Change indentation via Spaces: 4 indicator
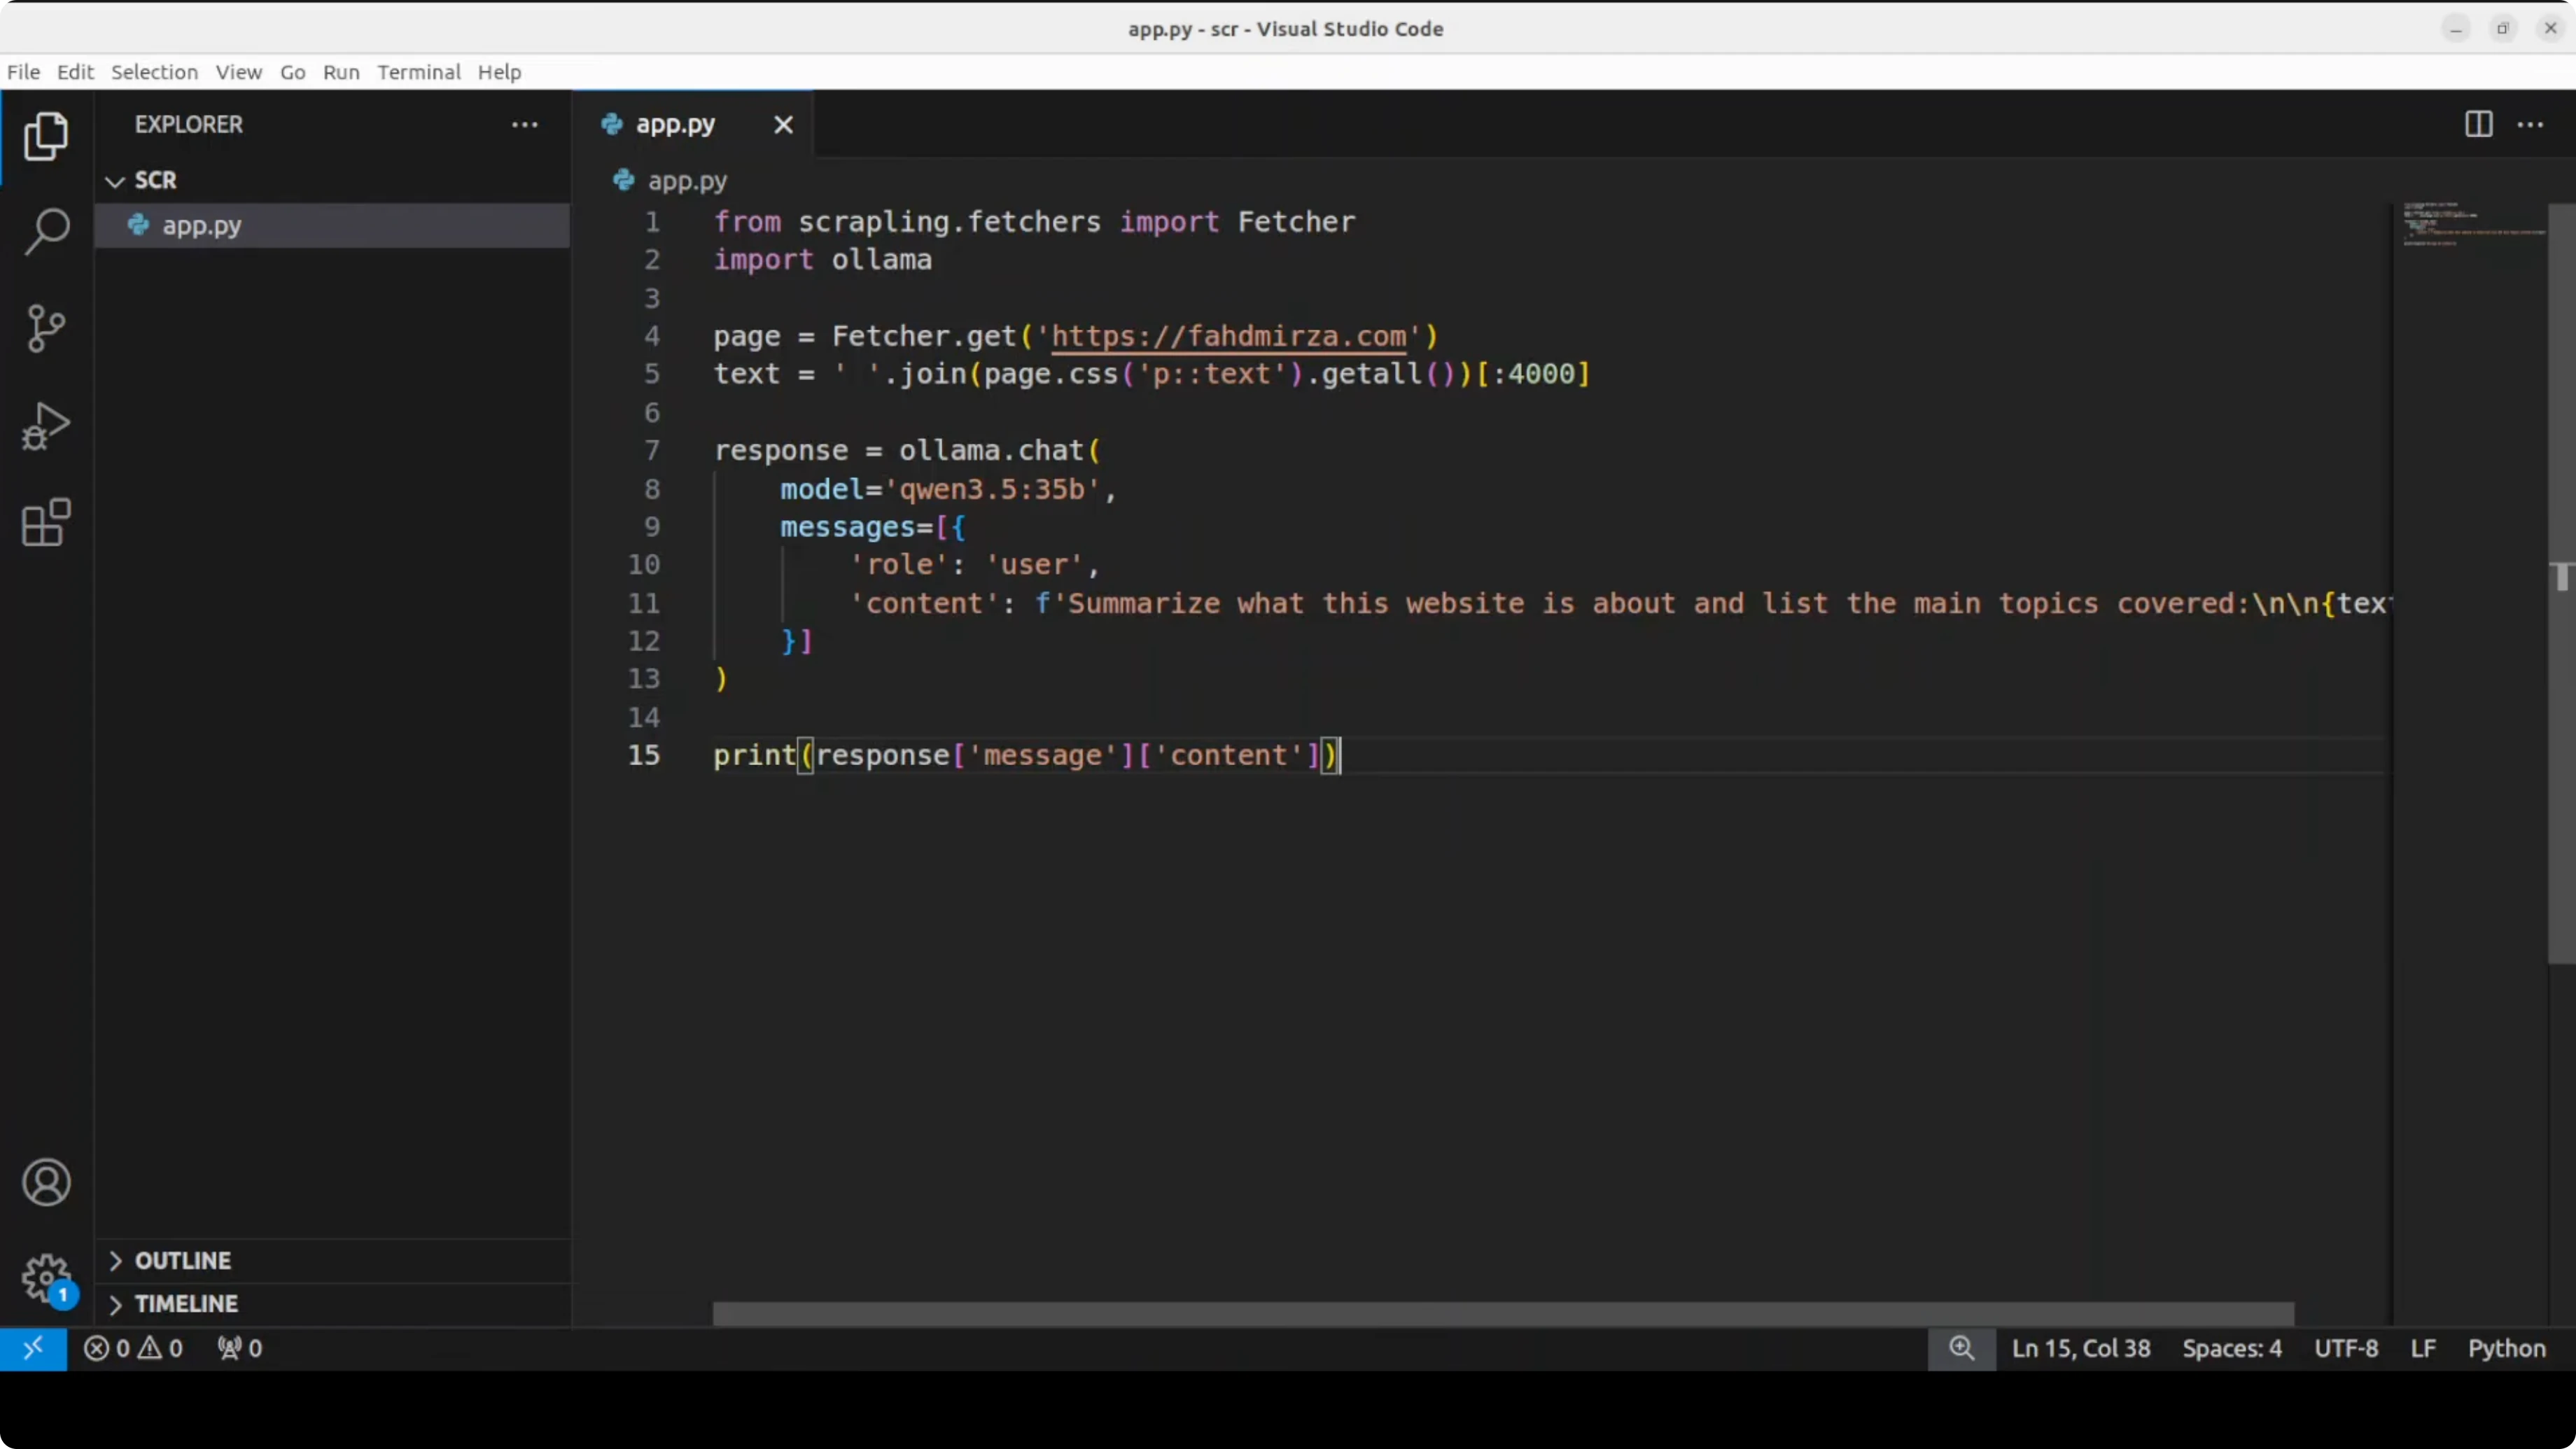This screenshot has height=1449, width=2576. coord(2232,1347)
